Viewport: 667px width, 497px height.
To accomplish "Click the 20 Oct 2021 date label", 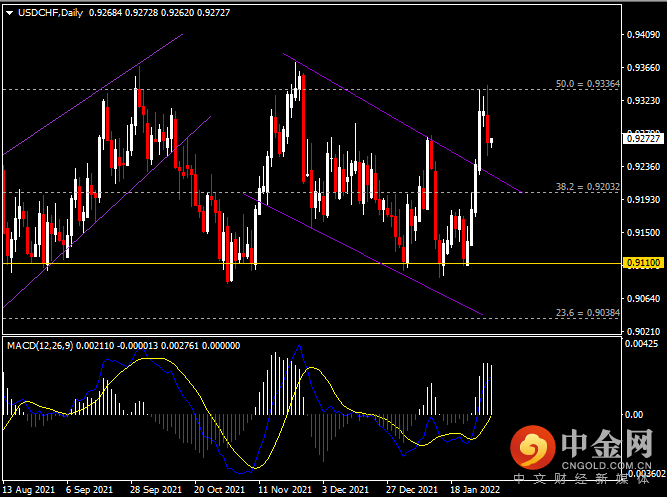I will [219, 489].
